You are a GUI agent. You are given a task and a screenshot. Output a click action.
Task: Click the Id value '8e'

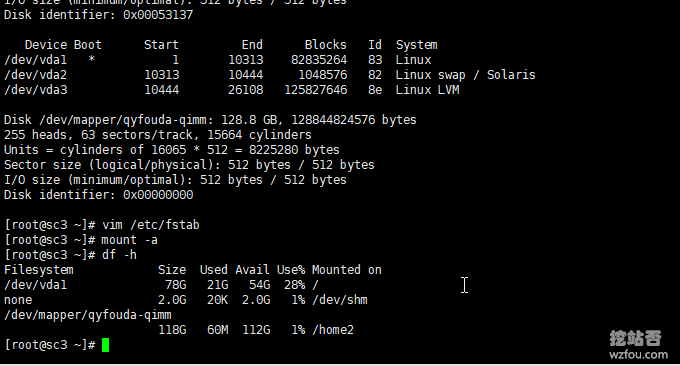tap(375, 90)
